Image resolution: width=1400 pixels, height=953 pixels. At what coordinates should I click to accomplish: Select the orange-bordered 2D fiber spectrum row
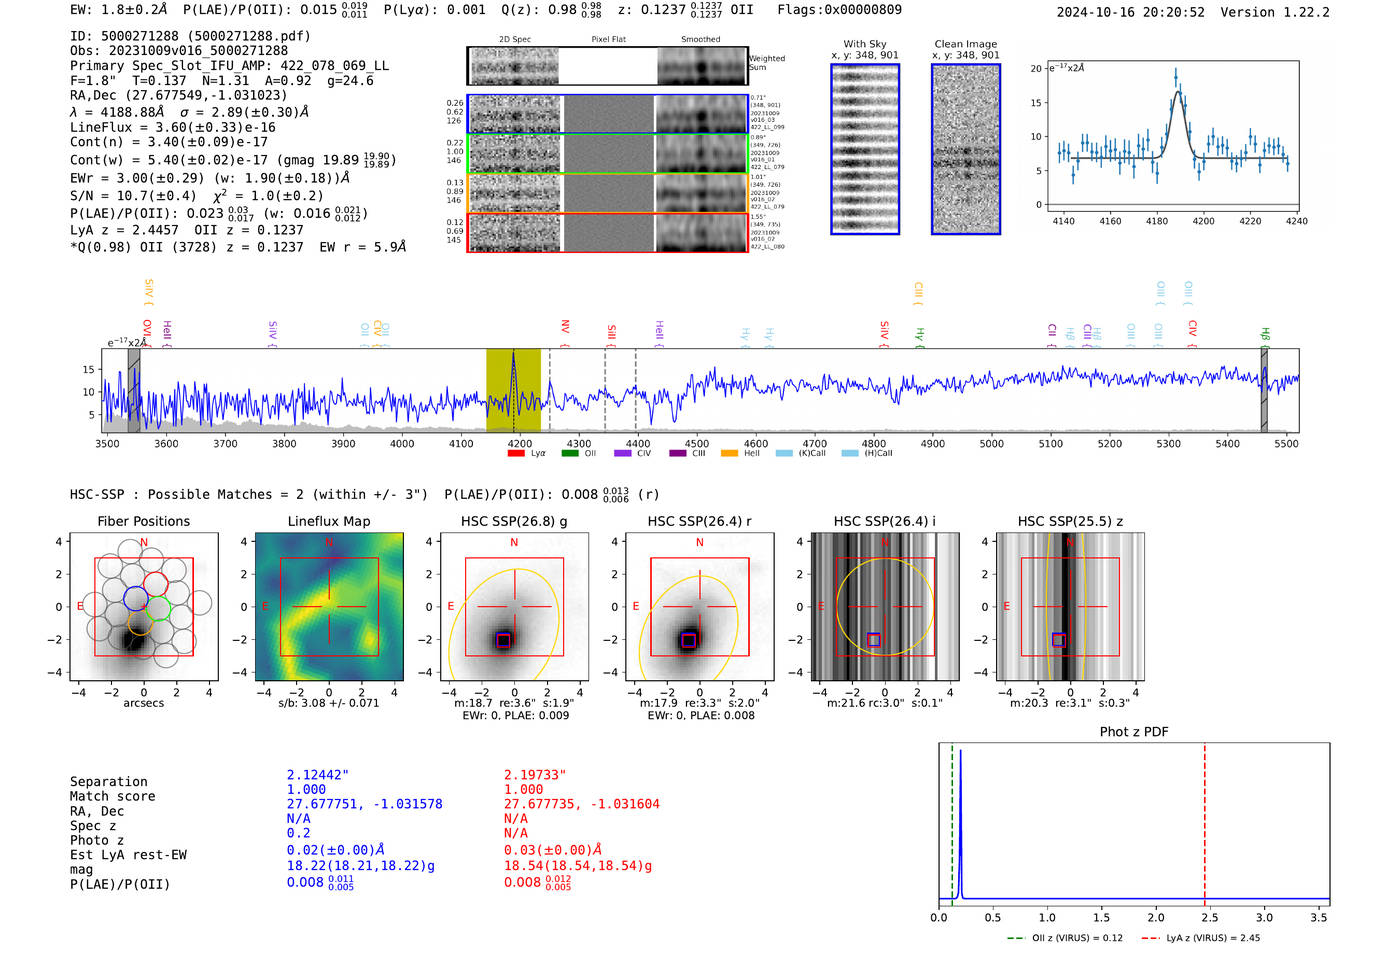[x=608, y=193]
